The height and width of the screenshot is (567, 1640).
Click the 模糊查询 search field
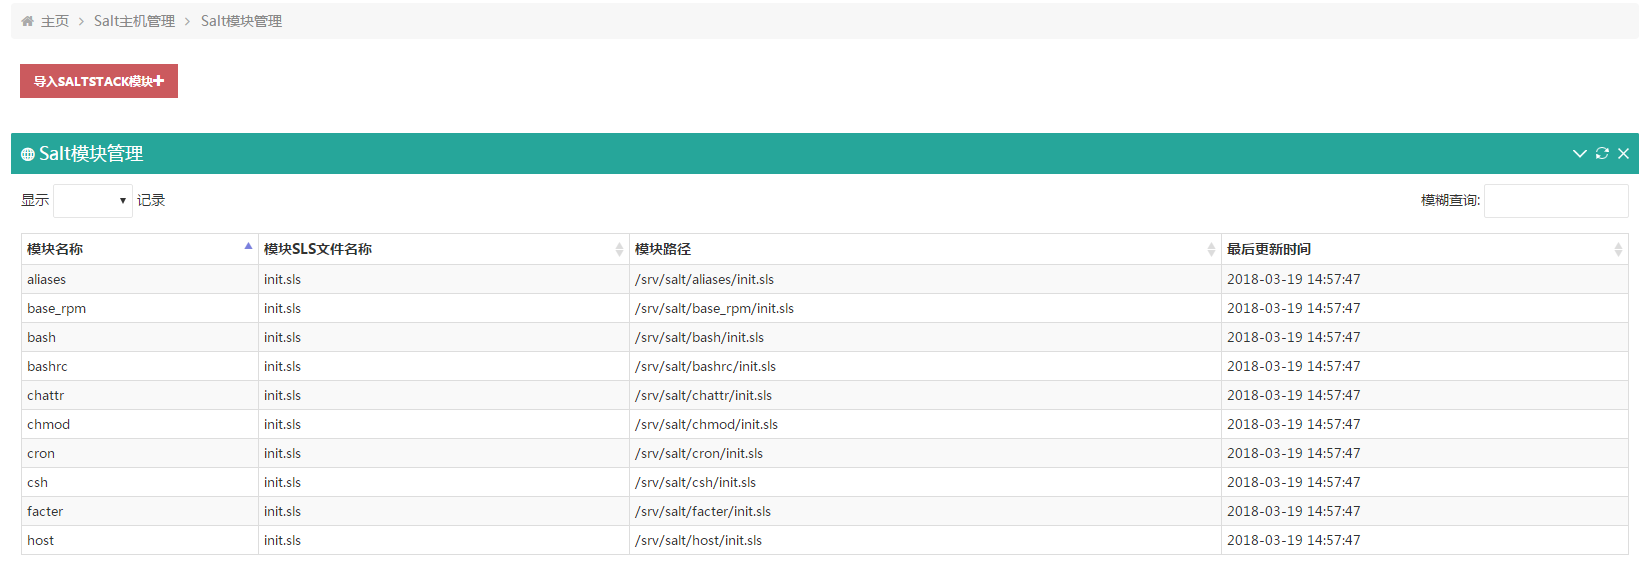1556,201
